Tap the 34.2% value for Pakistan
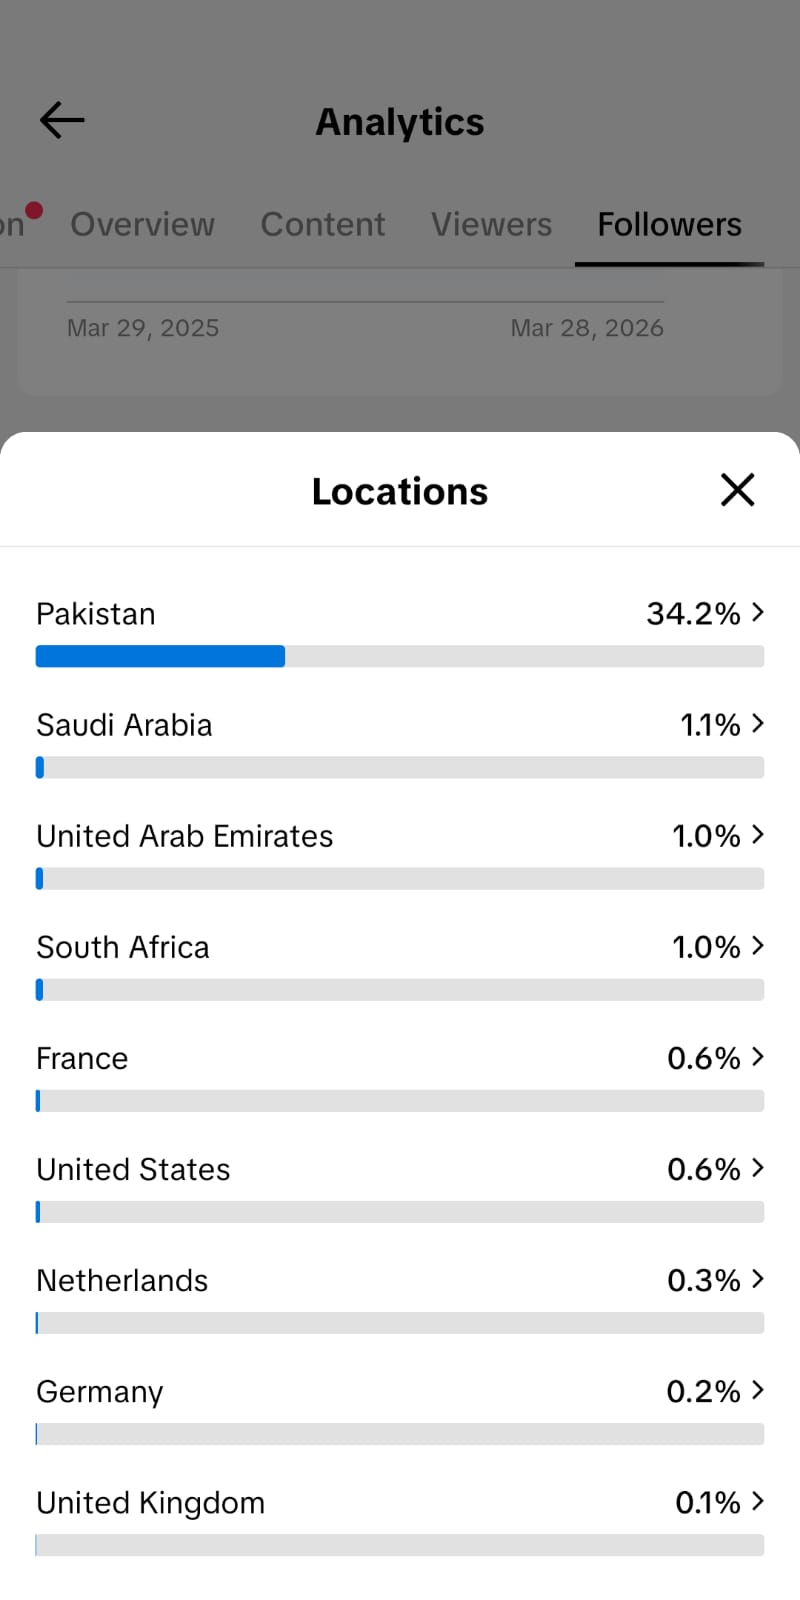The image size is (800, 1600). point(693,613)
